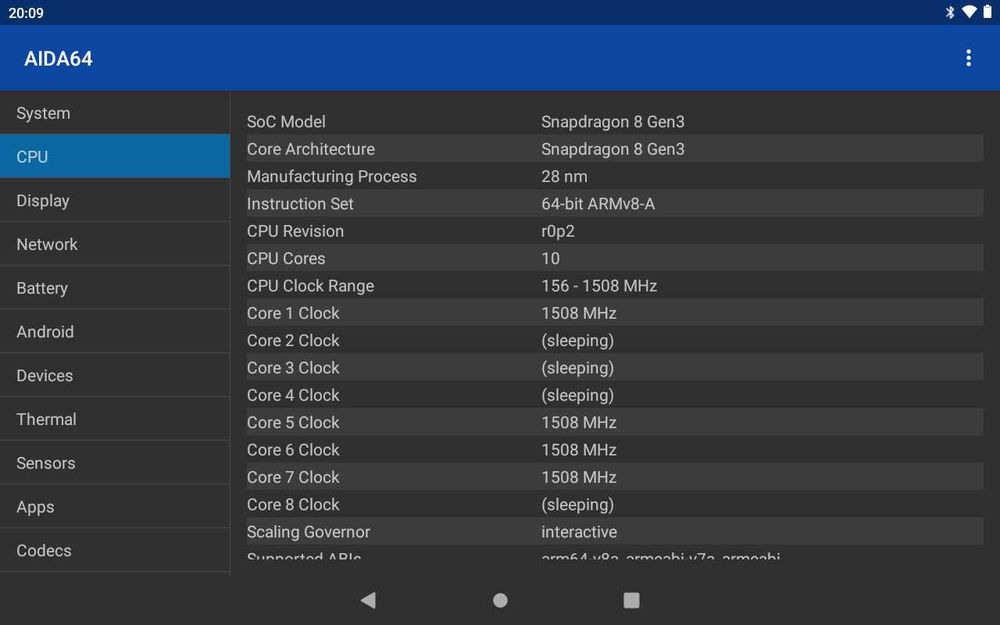This screenshot has width=1000, height=625.
Task: Open the Apps section
Action: click(115, 506)
